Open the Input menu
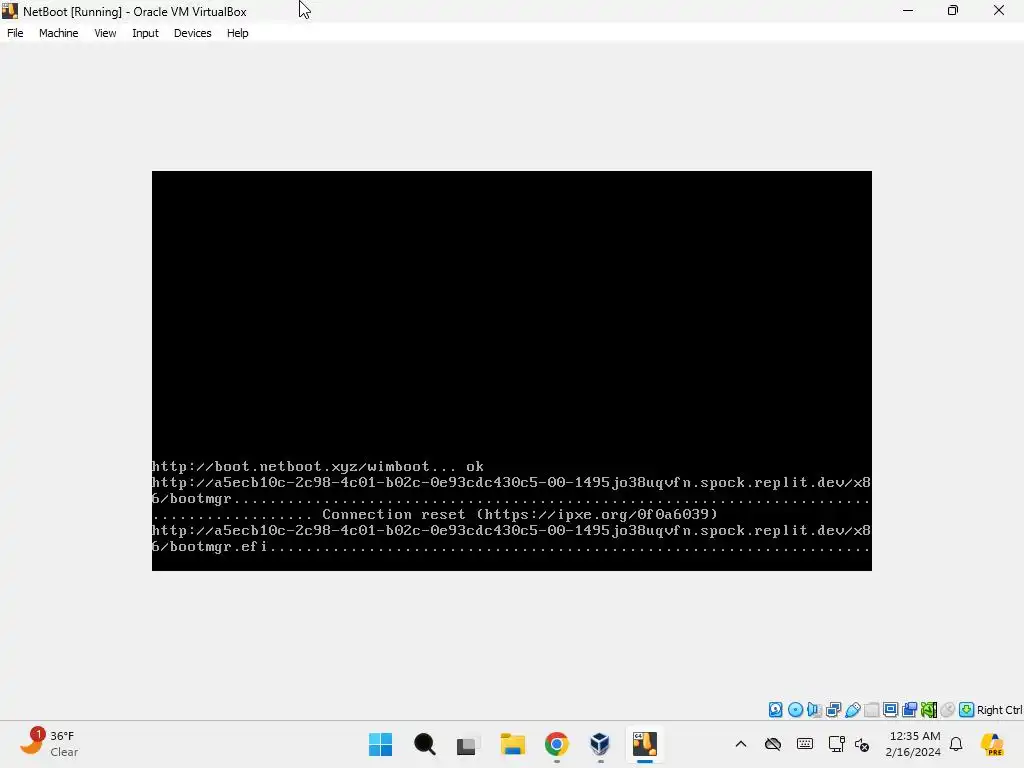 (x=145, y=33)
